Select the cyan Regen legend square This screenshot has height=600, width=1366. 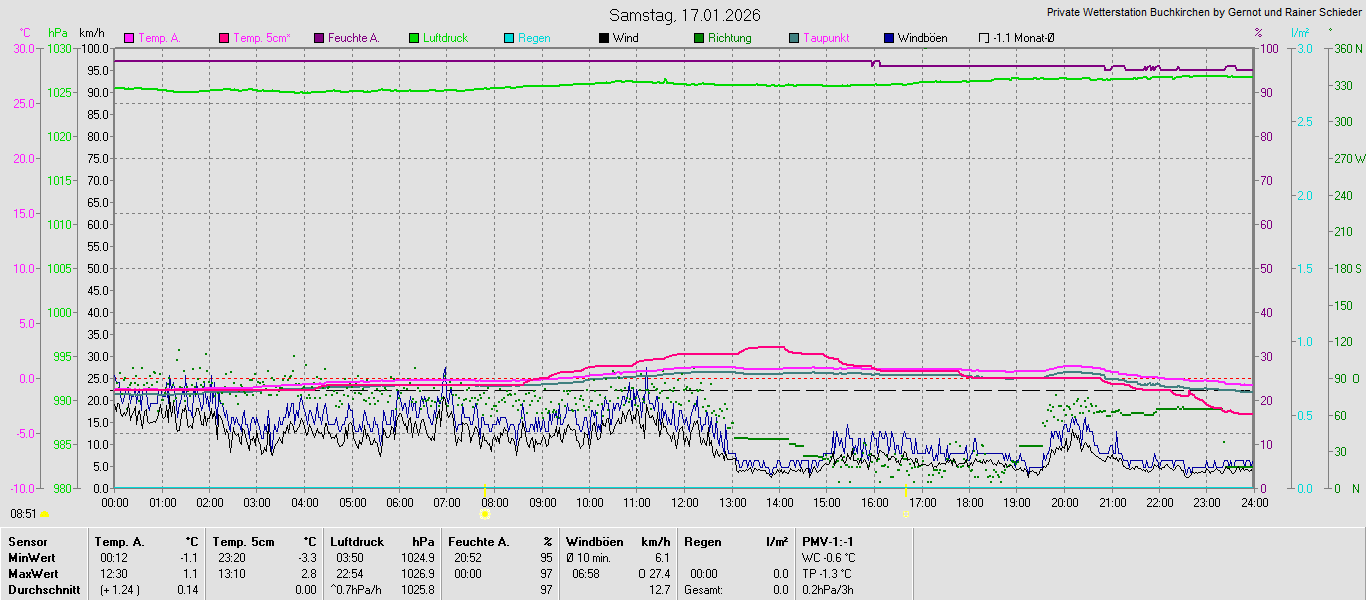click(509, 38)
